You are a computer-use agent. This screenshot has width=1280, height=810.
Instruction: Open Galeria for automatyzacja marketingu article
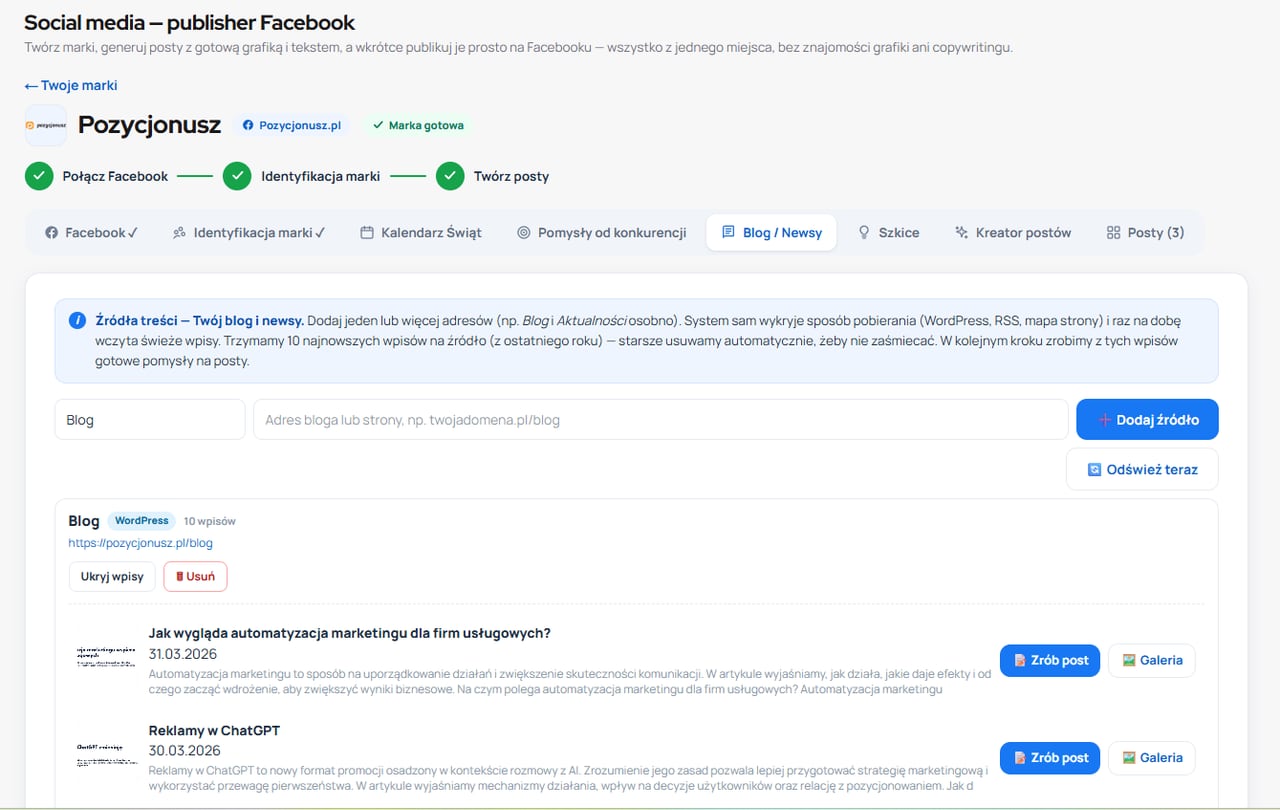1152,660
